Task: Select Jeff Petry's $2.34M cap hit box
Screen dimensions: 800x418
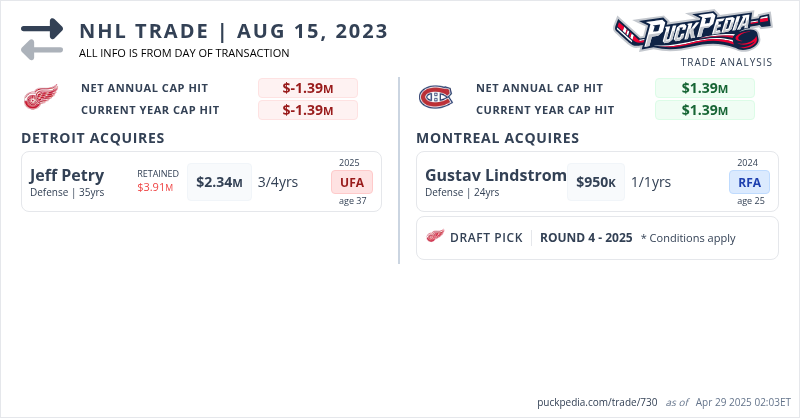Action: coord(219,182)
